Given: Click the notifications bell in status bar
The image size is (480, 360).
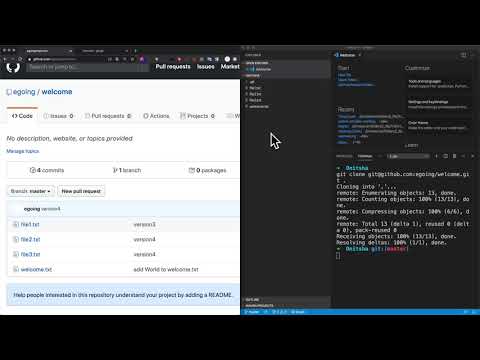Looking at the screenshot, I should click(x=474, y=312).
